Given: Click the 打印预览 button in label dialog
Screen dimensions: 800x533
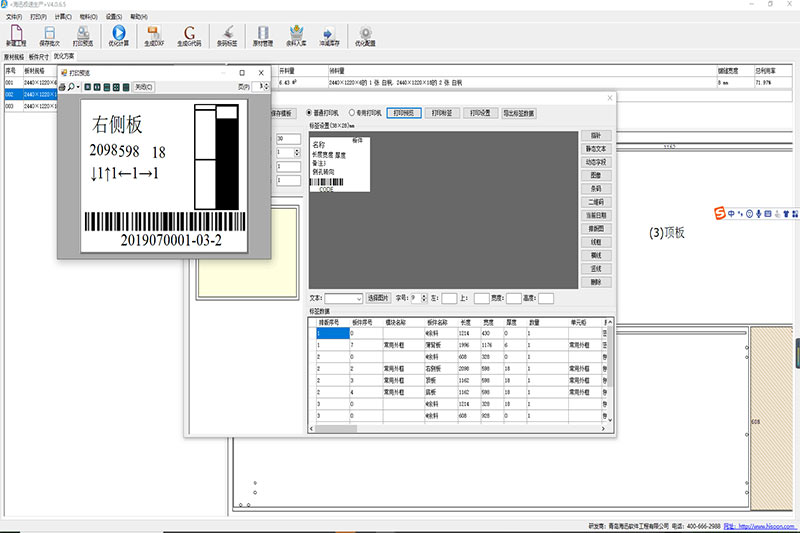Looking at the screenshot, I should point(402,113).
